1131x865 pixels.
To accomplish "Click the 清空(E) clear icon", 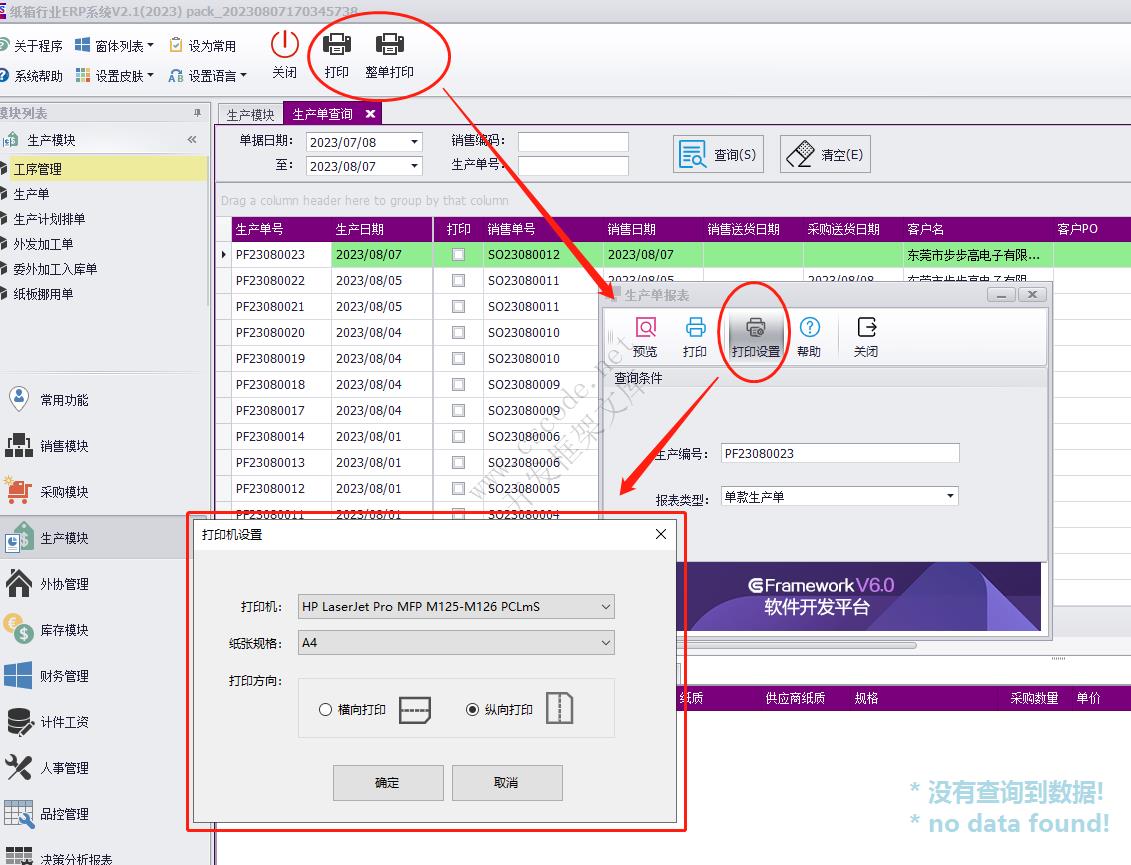I will point(824,152).
